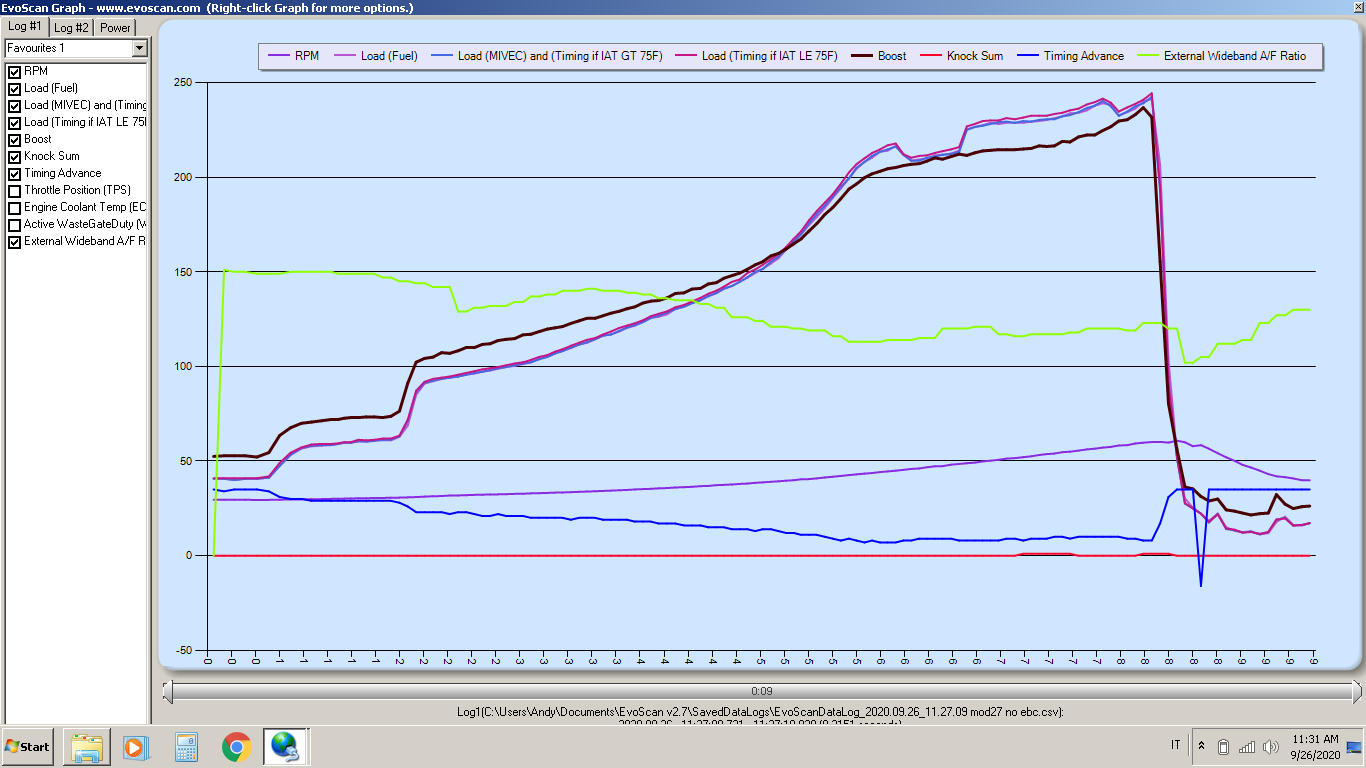
Task: Show hidden system tray icons
Action: 1201,746
